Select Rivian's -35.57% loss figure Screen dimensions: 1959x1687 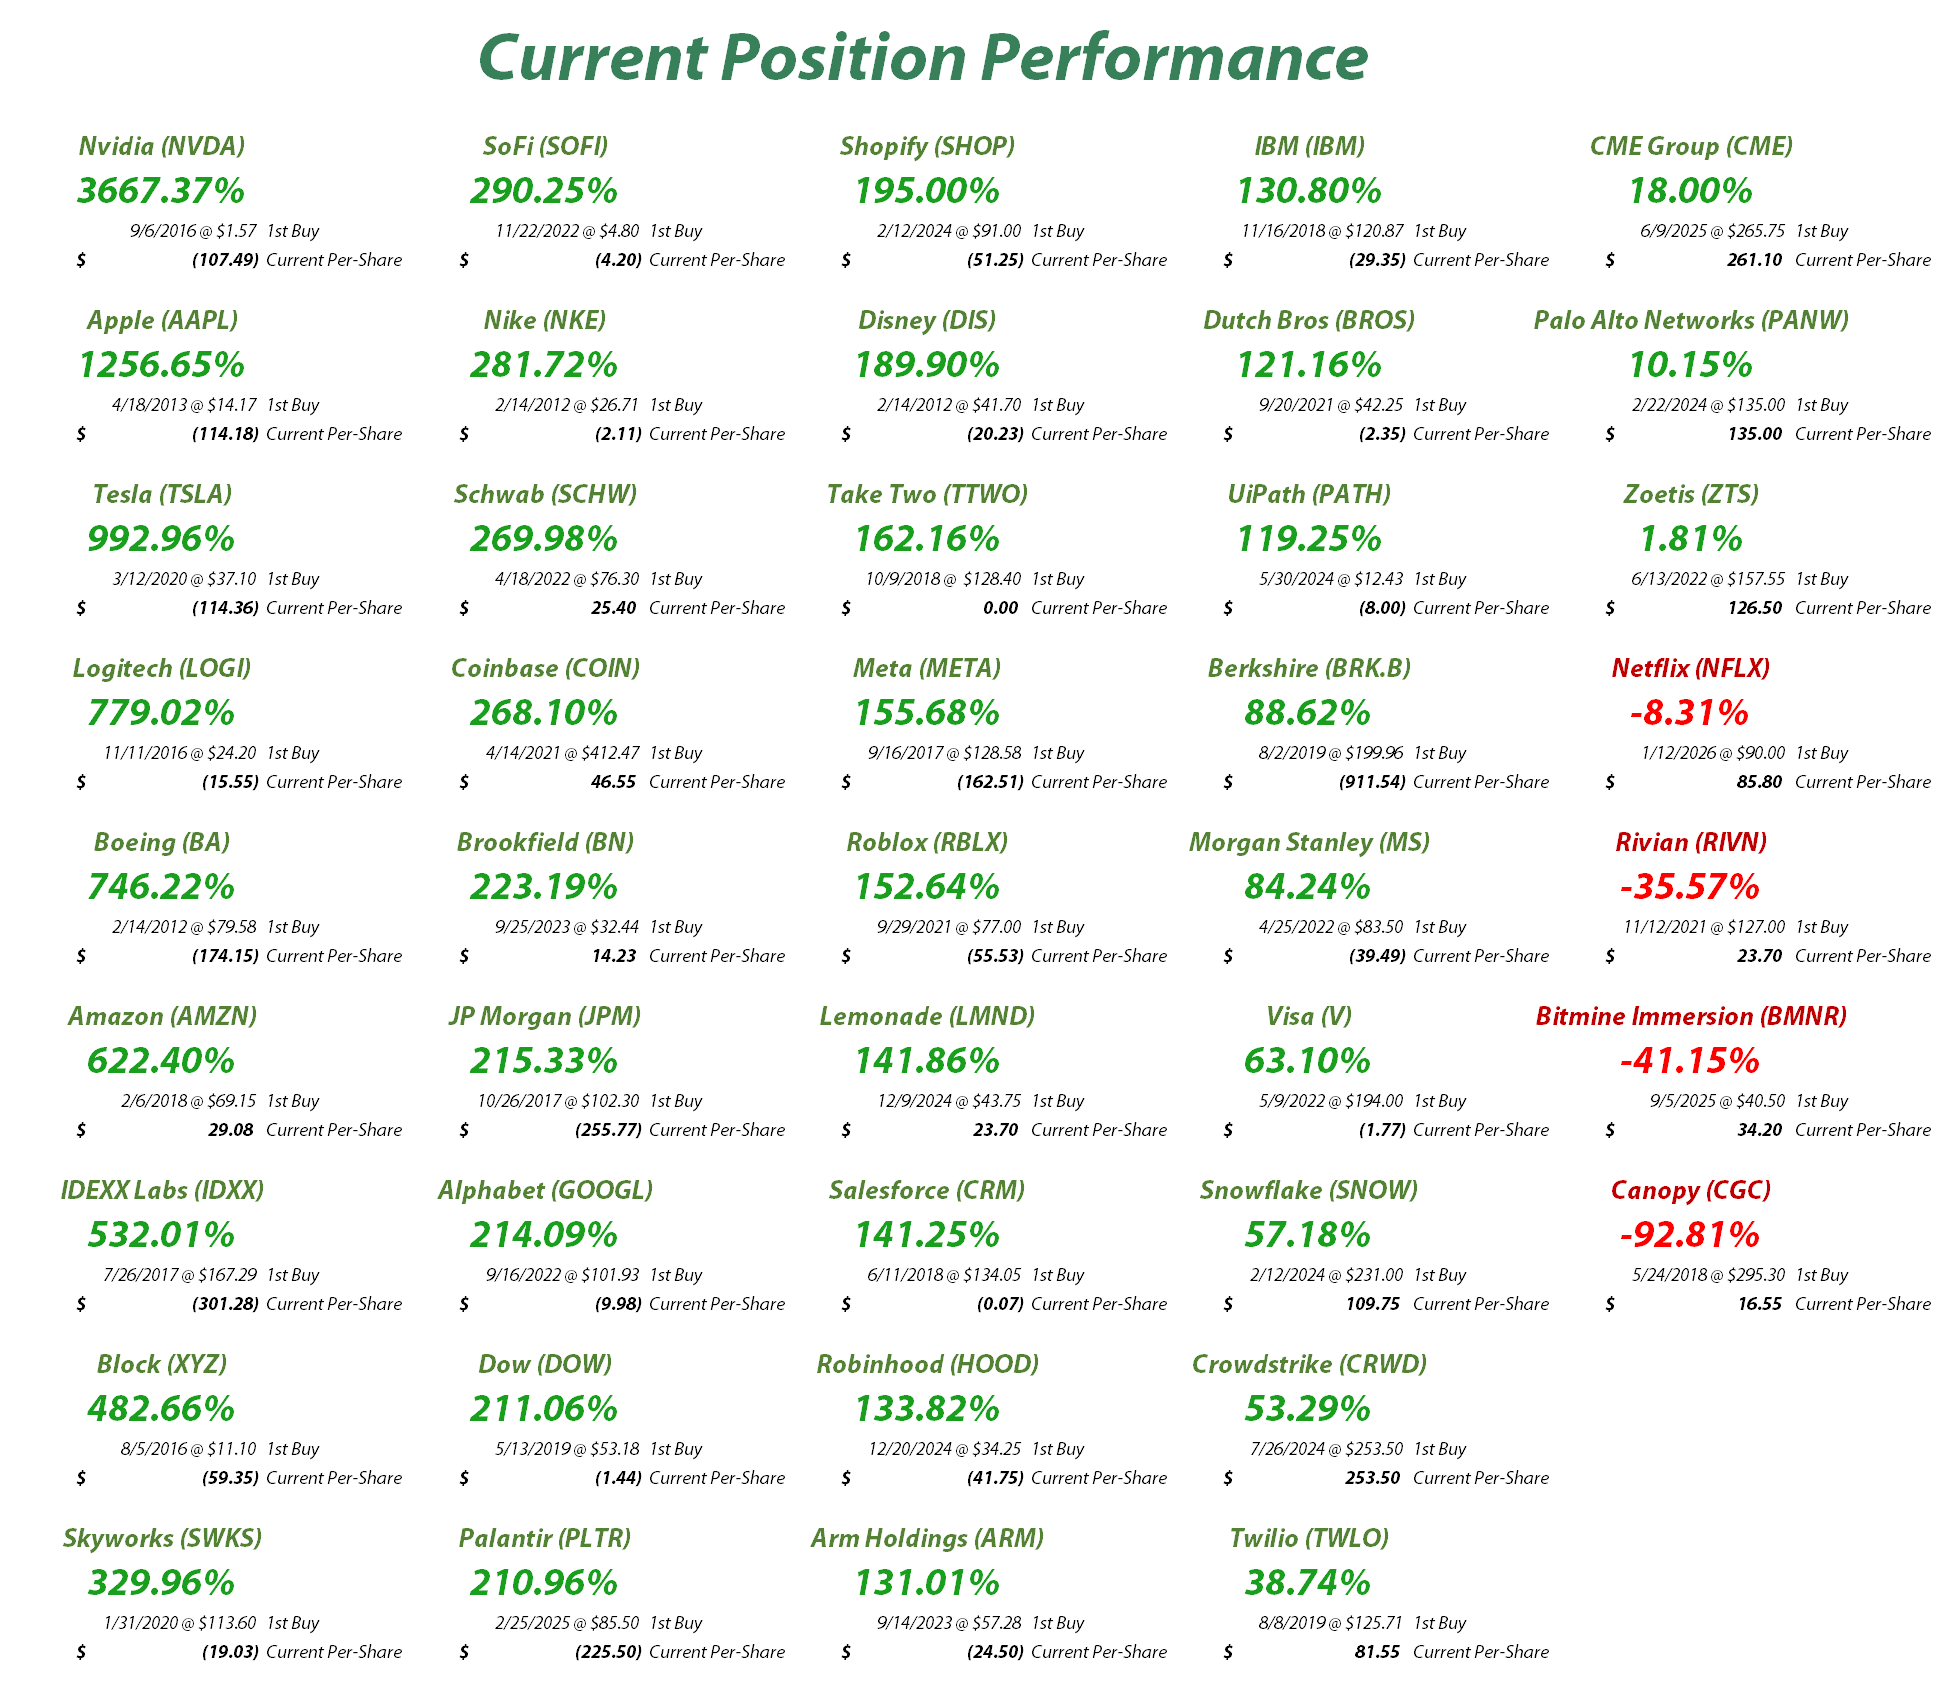1689,886
